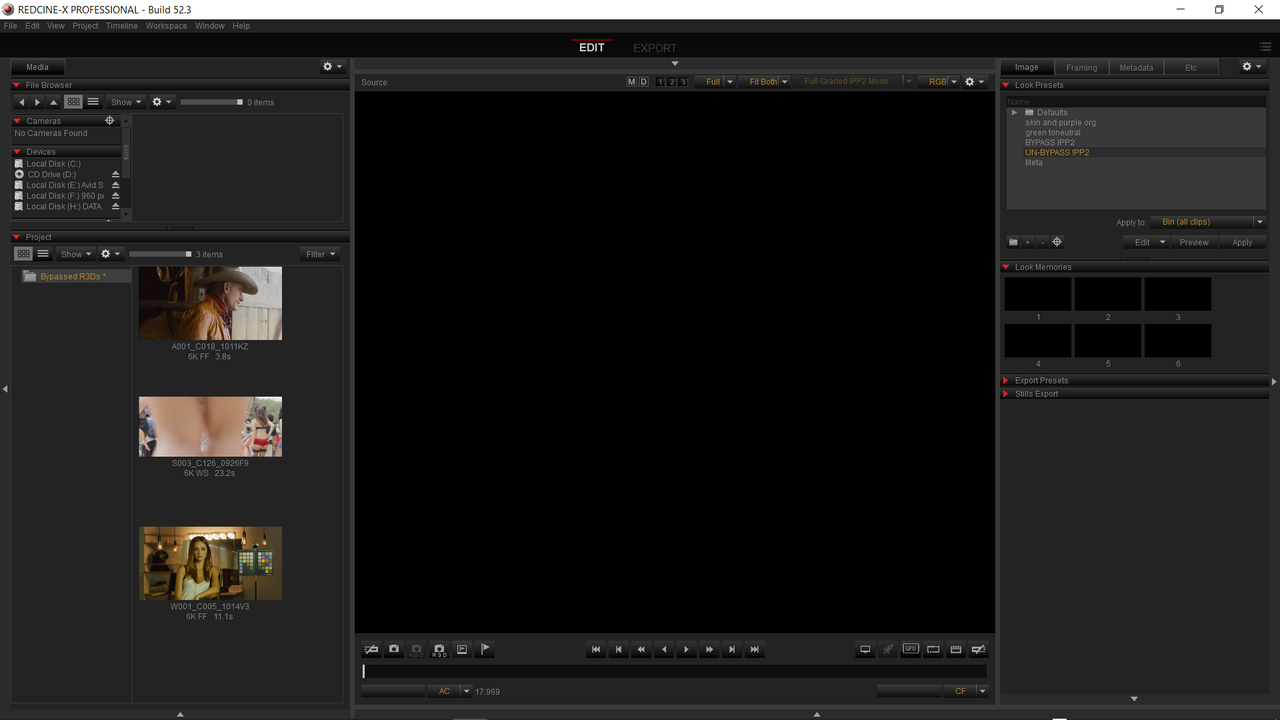Adjust the File Browser thumbnail size slider
The height and width of the screenshot is (720, 1280).
212,102
